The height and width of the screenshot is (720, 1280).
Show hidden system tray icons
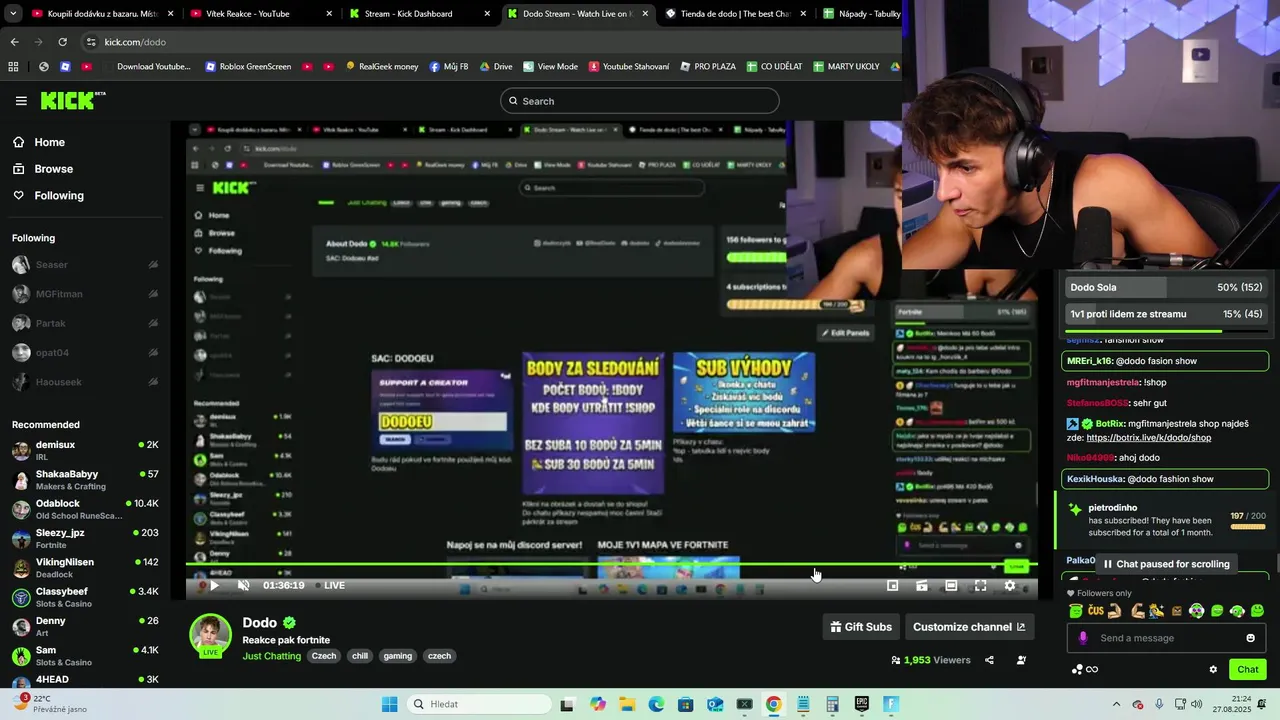1116,704
